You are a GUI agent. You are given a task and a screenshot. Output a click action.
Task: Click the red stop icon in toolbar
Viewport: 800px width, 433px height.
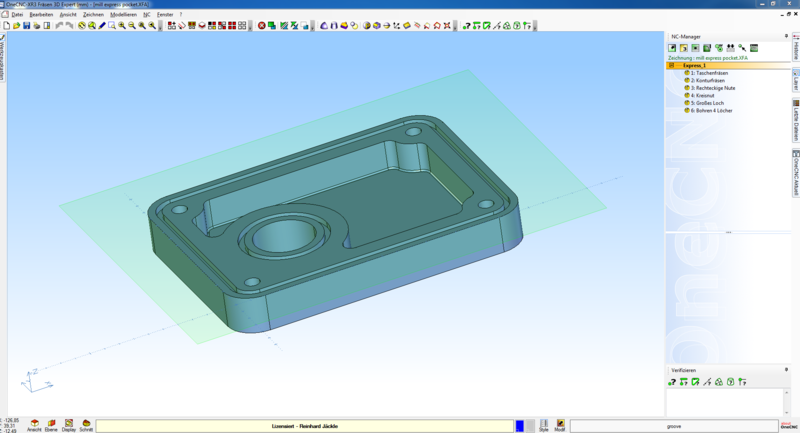pyautogui.click(x=262, y=26)
